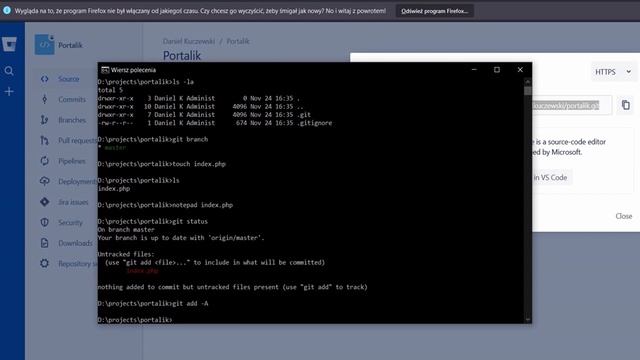Open the search icon in Bitbucket sidebar

pos(9,71)
